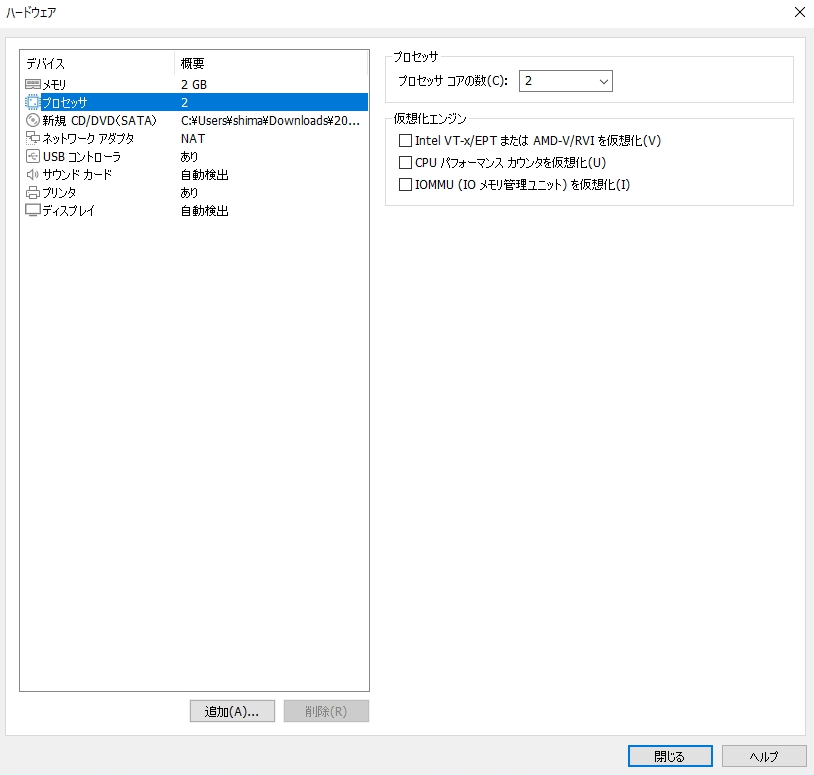Click the processor (プロセッサ) chip icon
The width and height of the screenshot is (814, 775).
point(33,102)
